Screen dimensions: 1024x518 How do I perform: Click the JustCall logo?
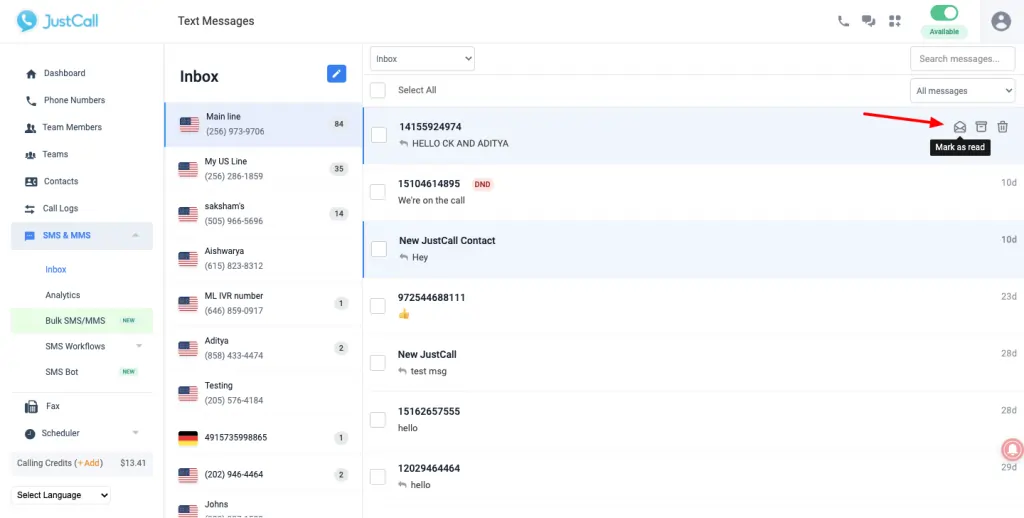57,21
